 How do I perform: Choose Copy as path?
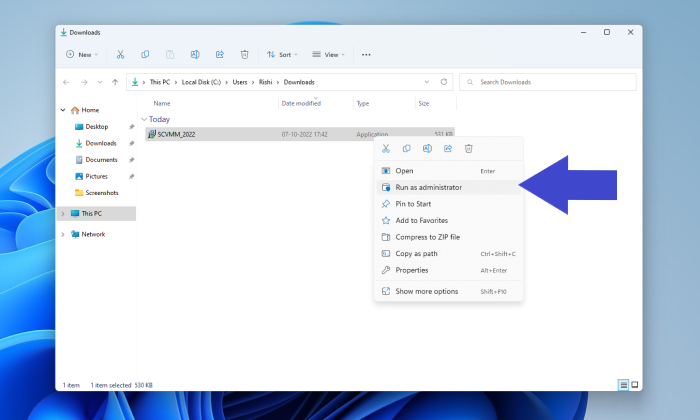(x=448, y=254)
